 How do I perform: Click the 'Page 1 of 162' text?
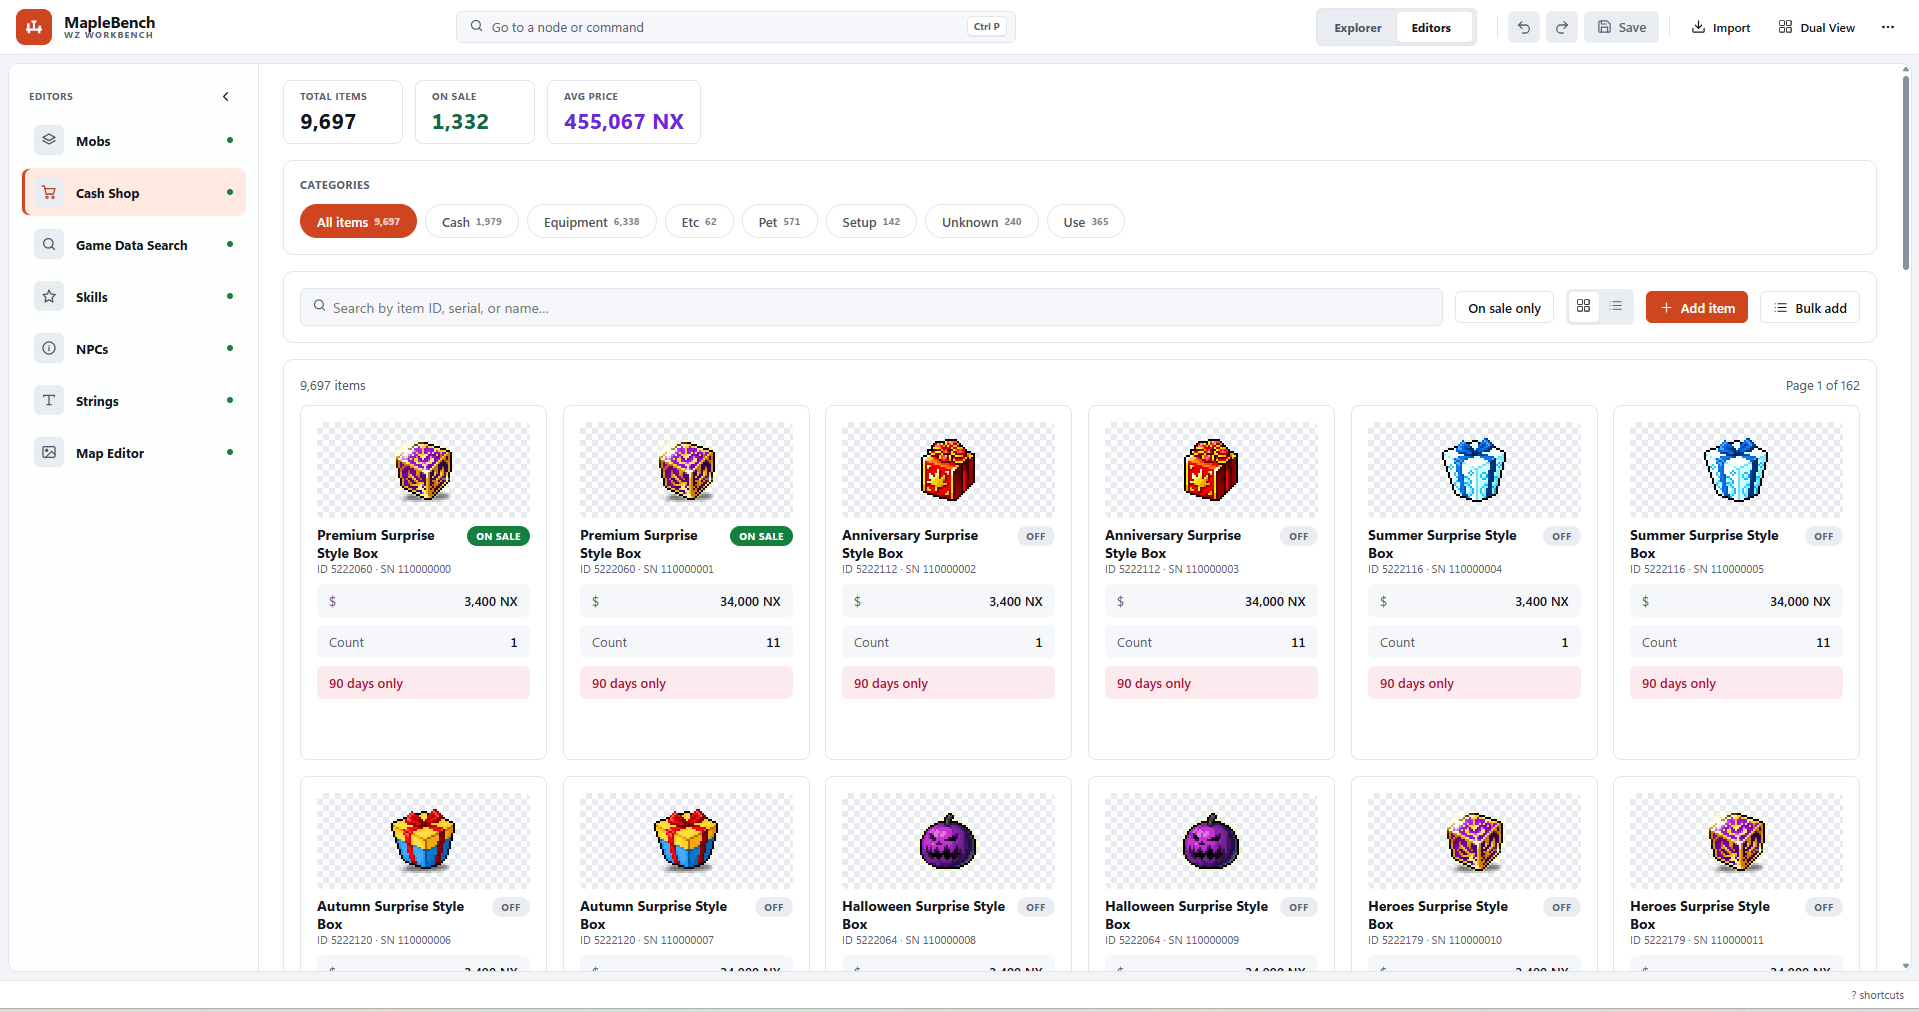1822,385
